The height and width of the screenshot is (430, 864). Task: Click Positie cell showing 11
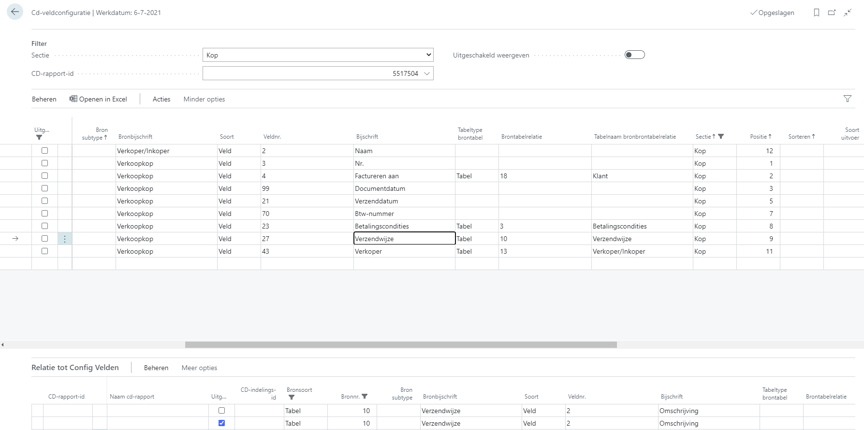[758, 251]
